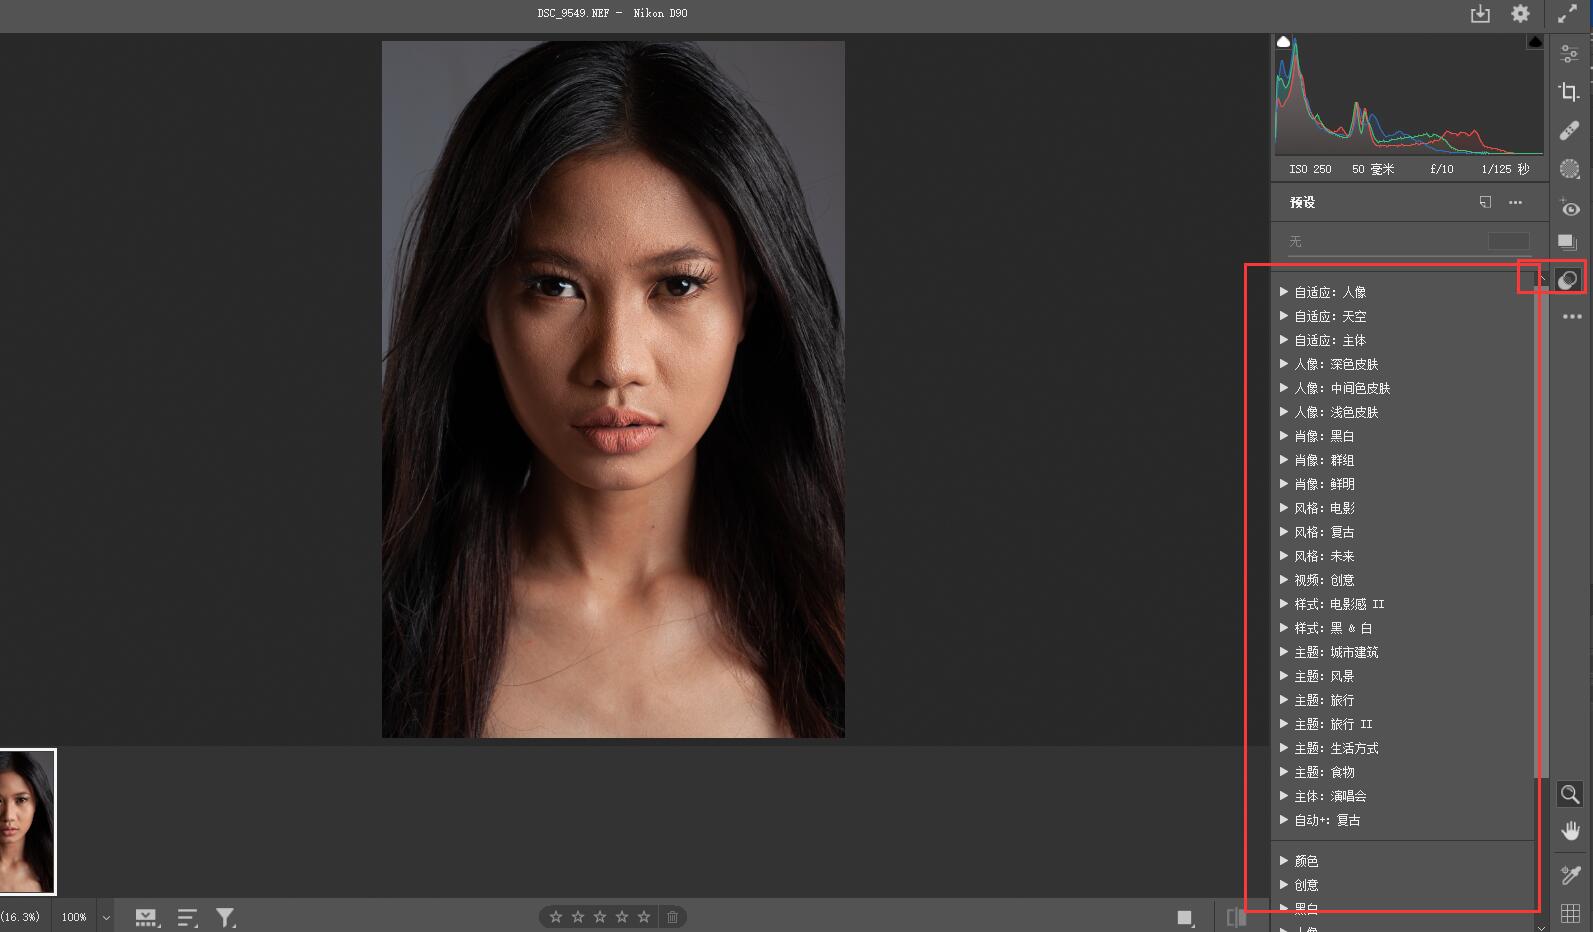Click the delete trash button by stars
1593x932 pixels.
672,917
